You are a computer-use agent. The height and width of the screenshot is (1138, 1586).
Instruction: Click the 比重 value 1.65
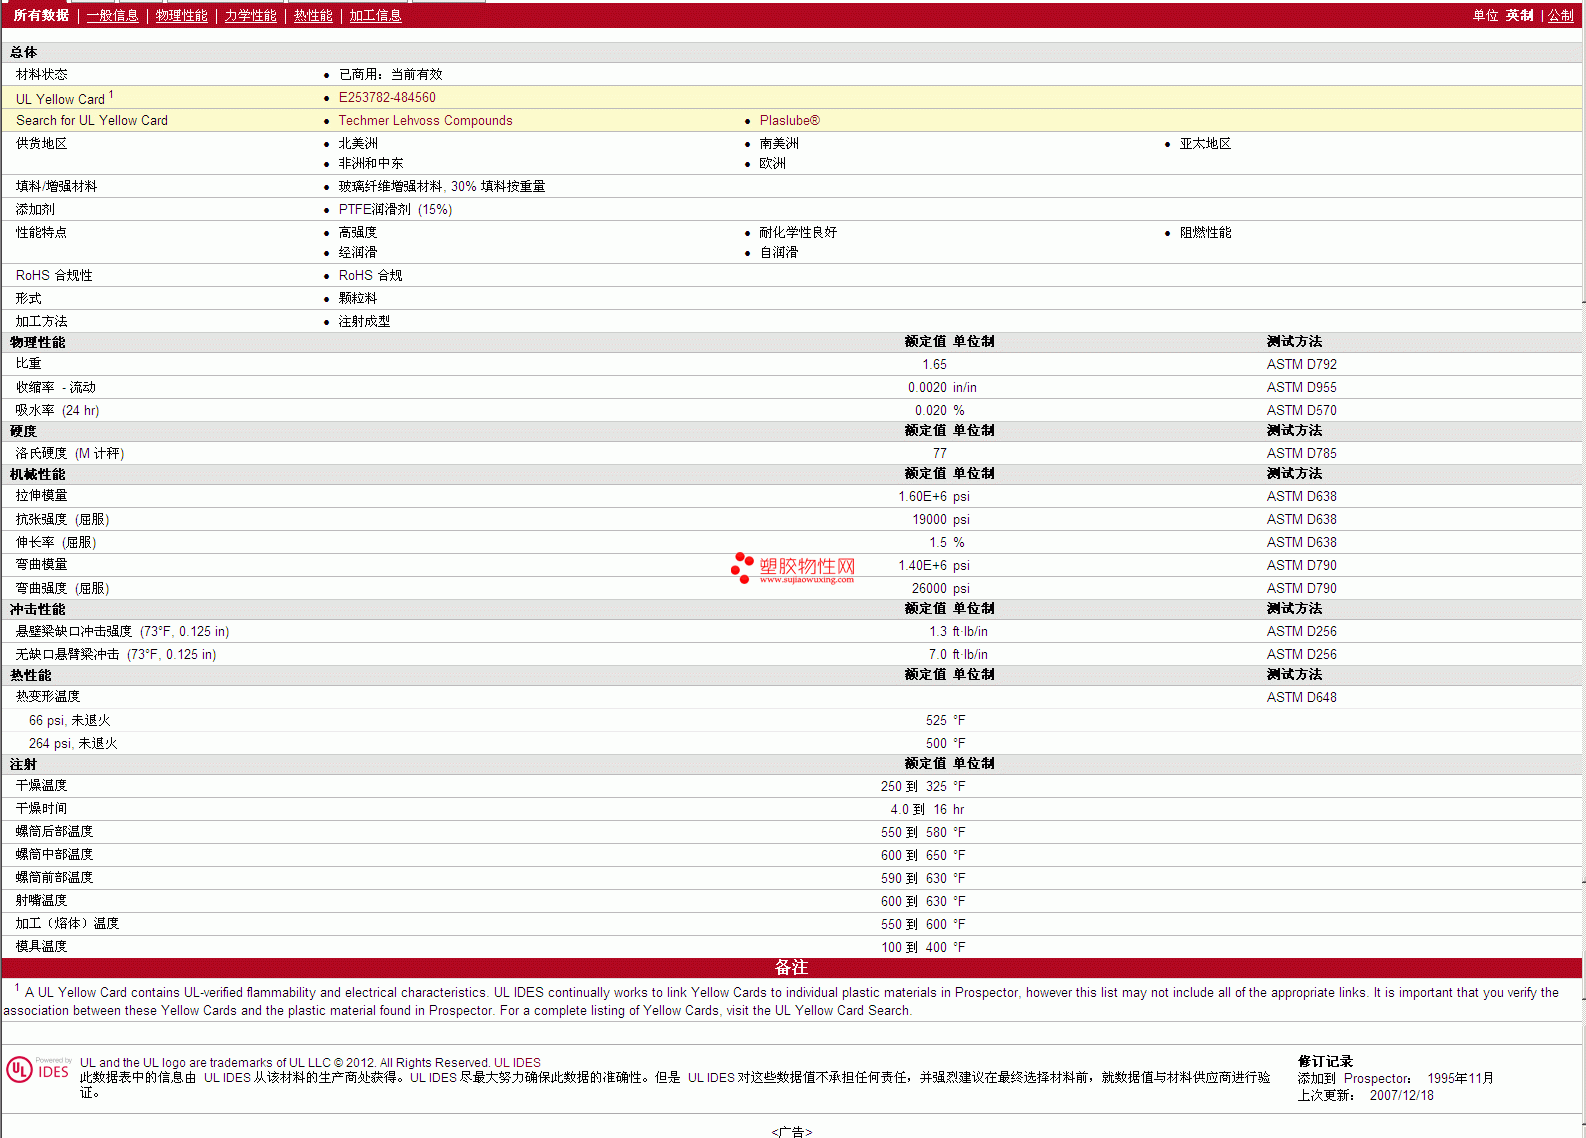pos(935,365)
